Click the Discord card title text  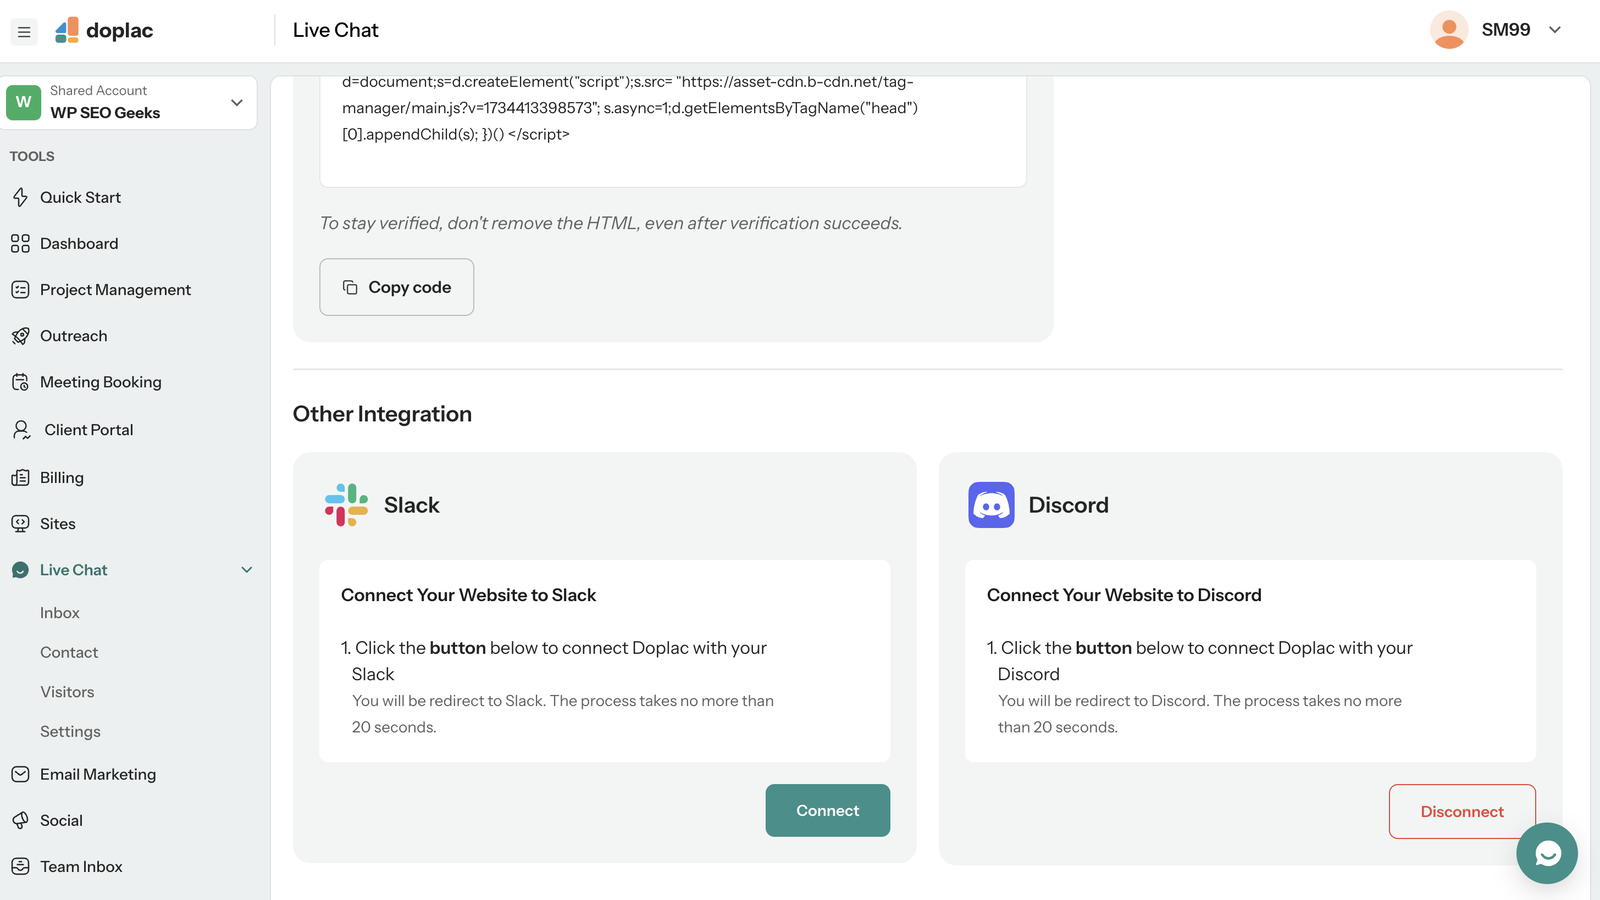1068,505
